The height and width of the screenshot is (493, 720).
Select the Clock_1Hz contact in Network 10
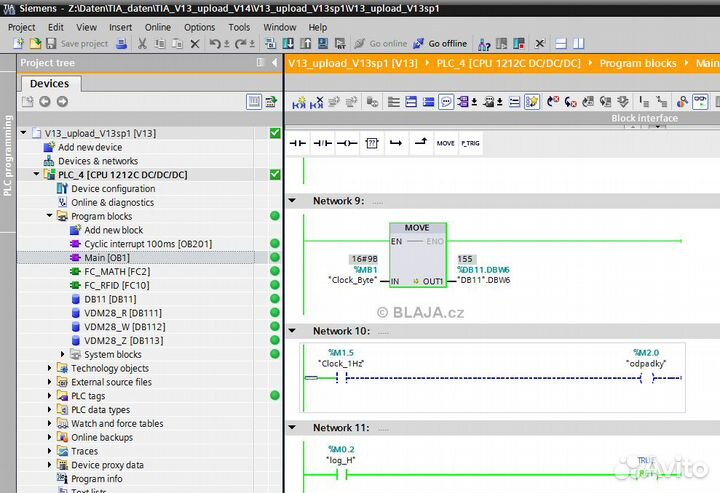click(341, 378)
